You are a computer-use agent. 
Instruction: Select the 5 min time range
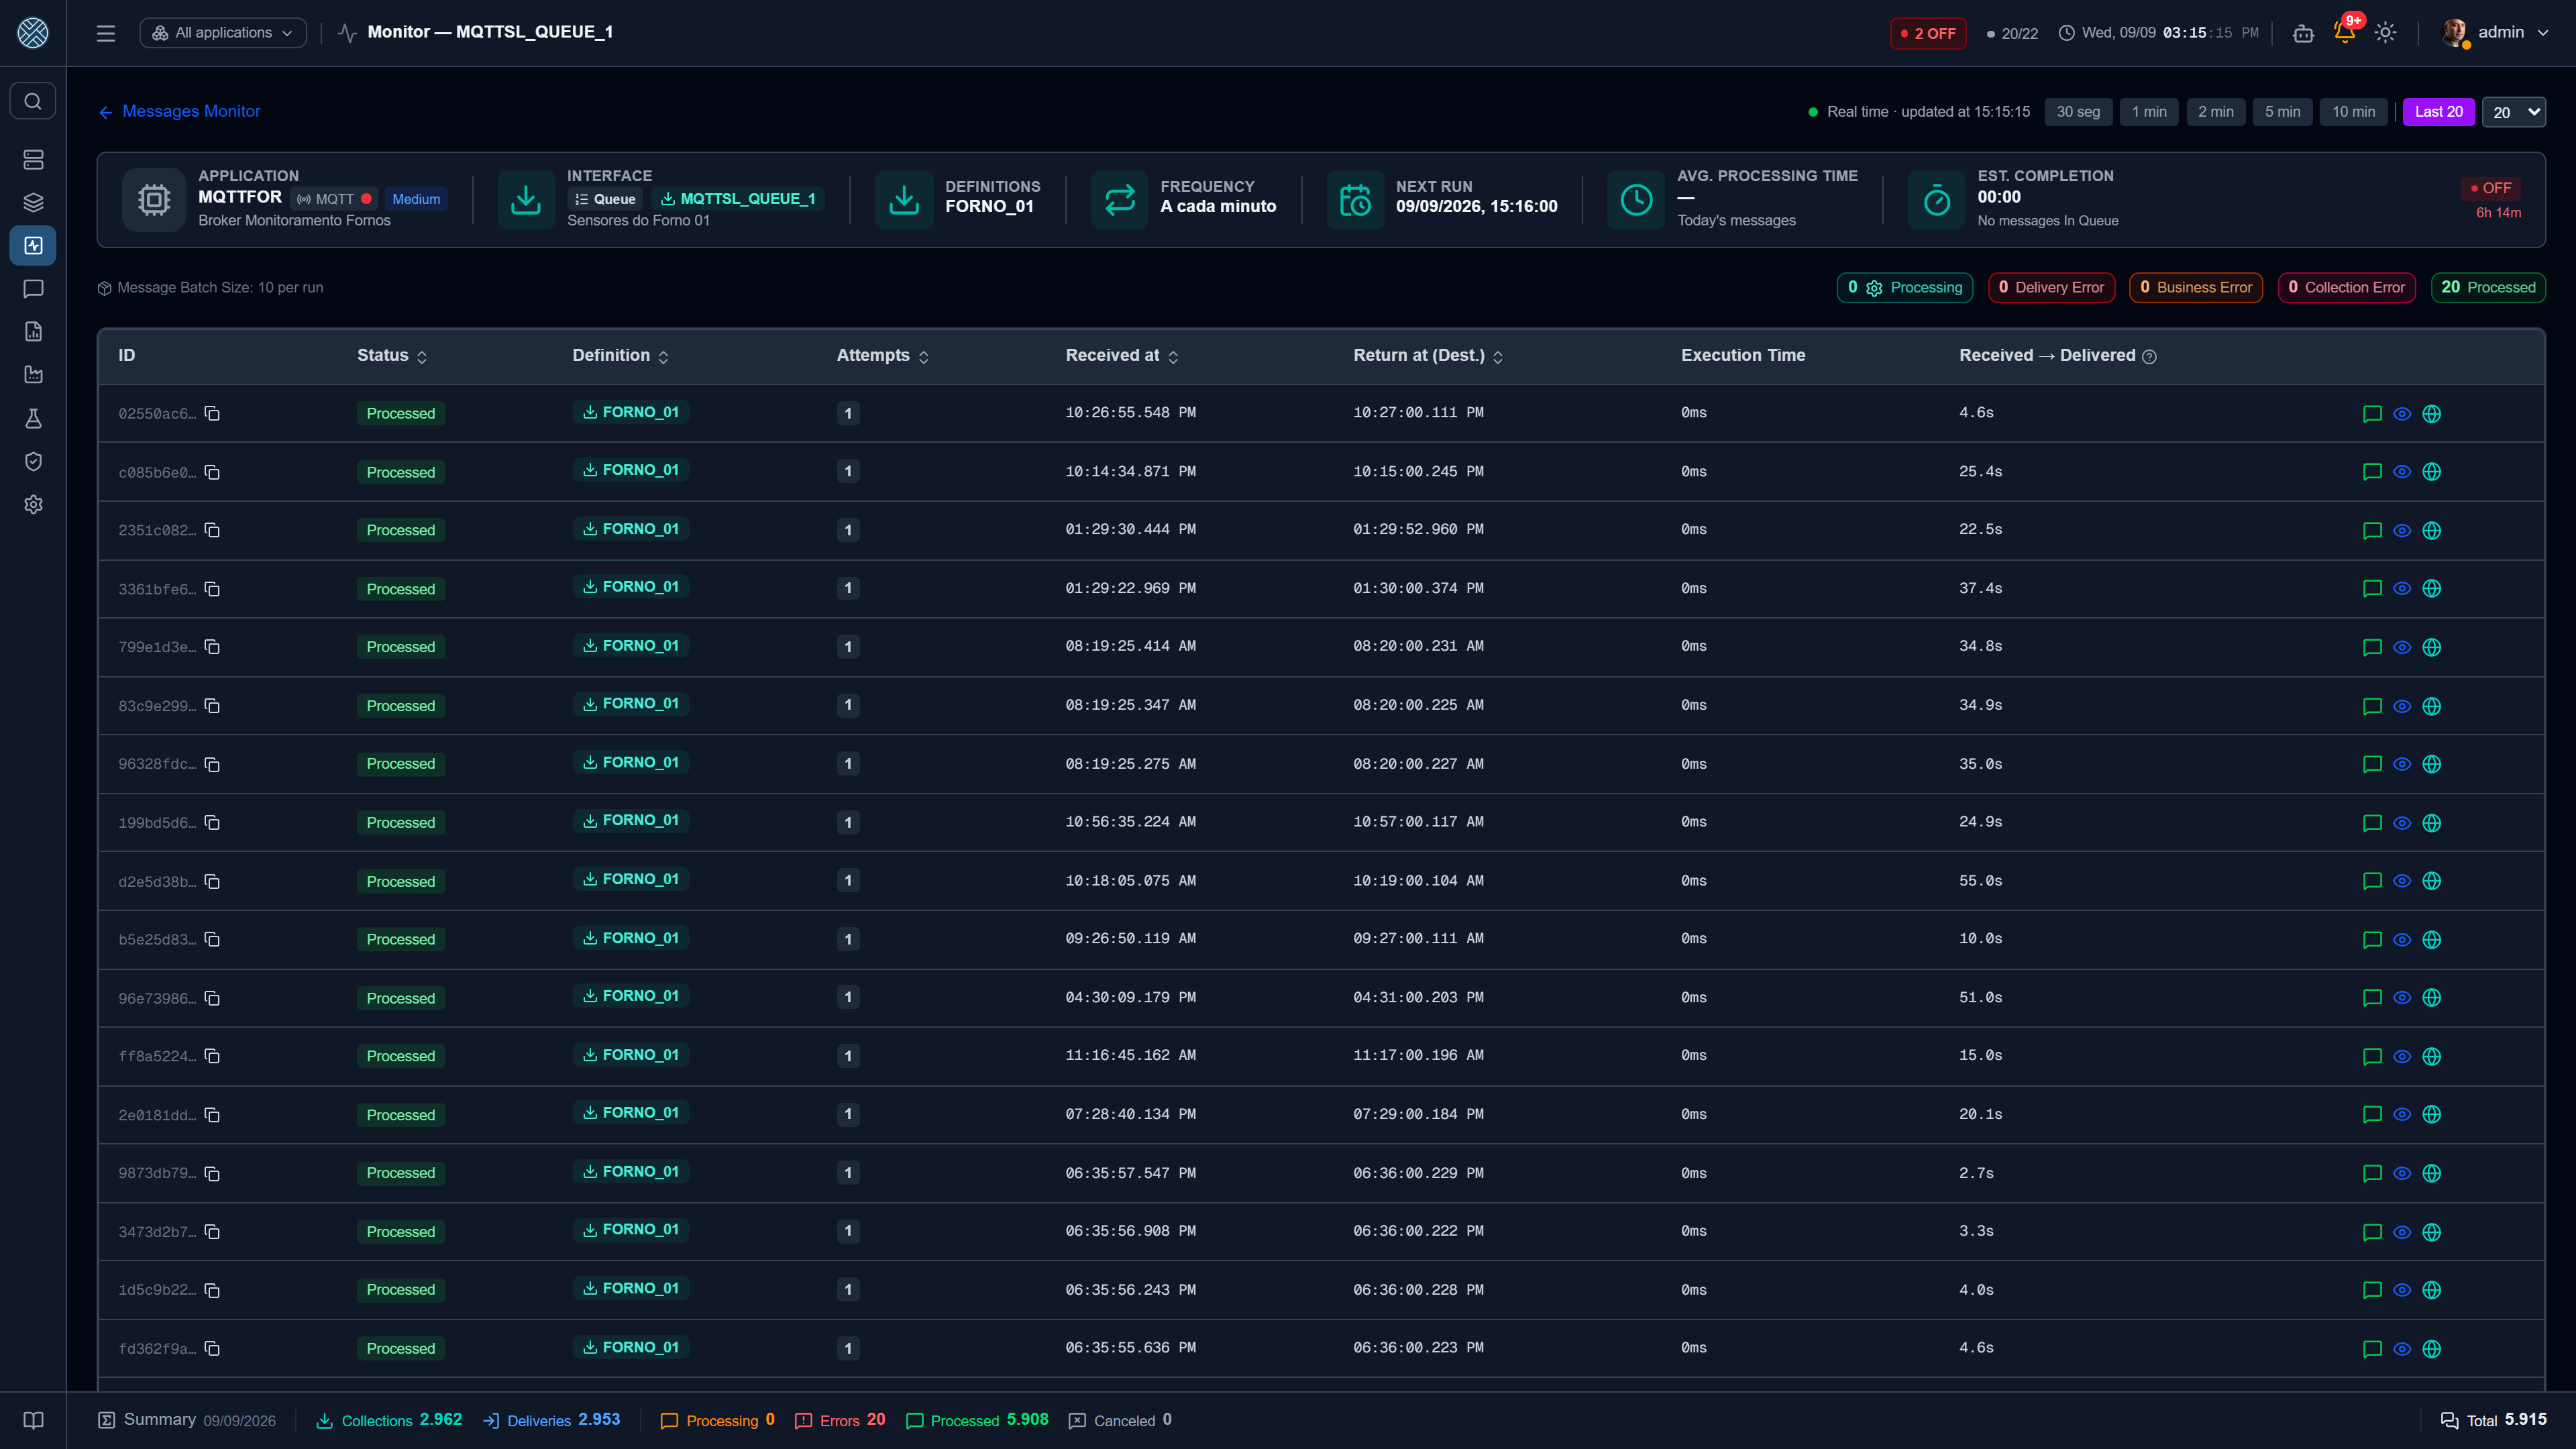(x=2282, y=112)
